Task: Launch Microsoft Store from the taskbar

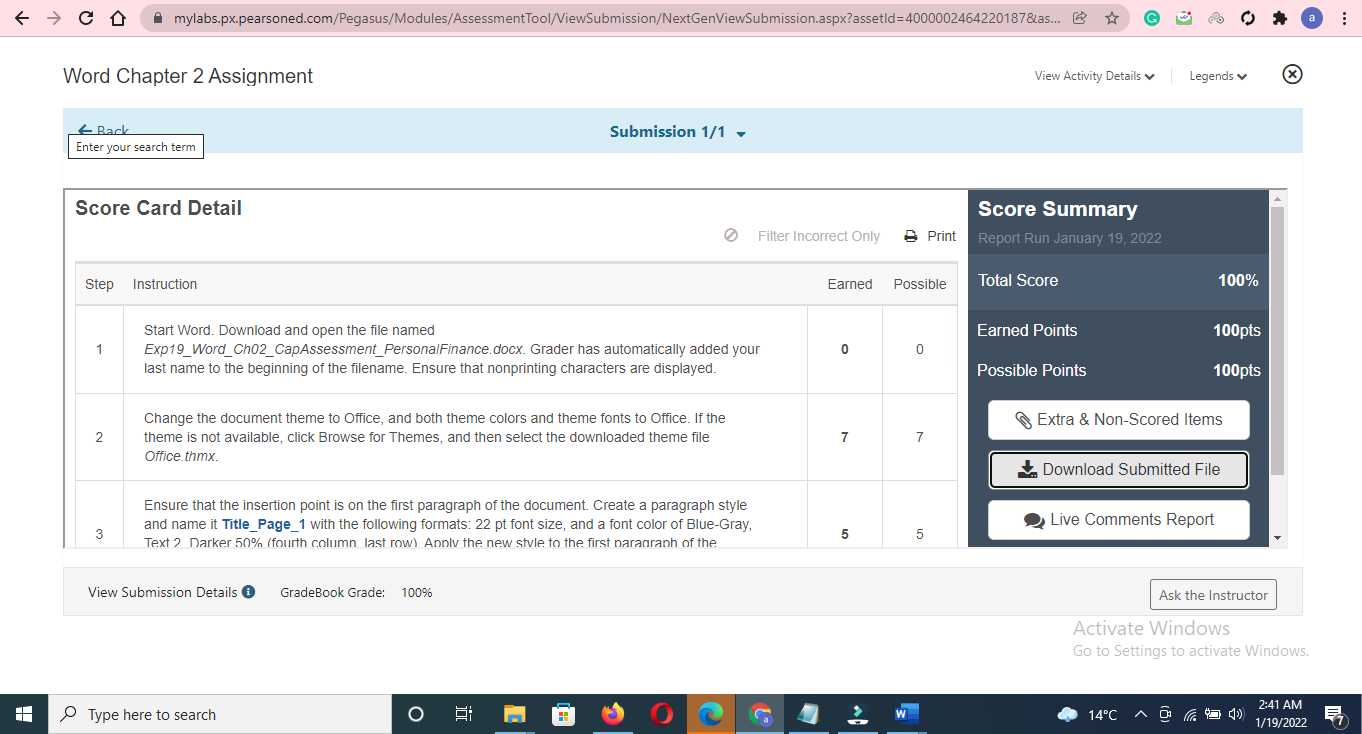Action: click(x=563, y=714)
